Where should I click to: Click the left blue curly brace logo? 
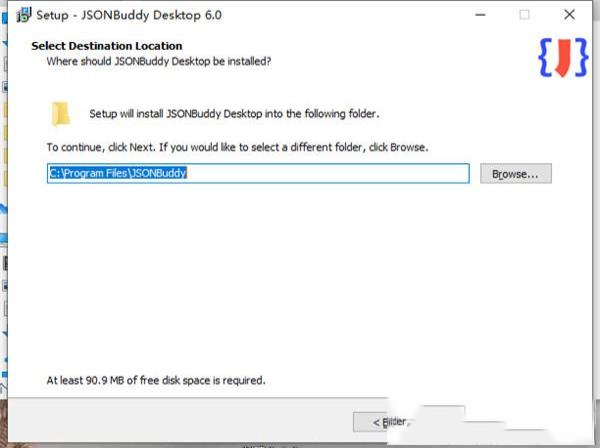pyautogui.click(x=545, y=59)
